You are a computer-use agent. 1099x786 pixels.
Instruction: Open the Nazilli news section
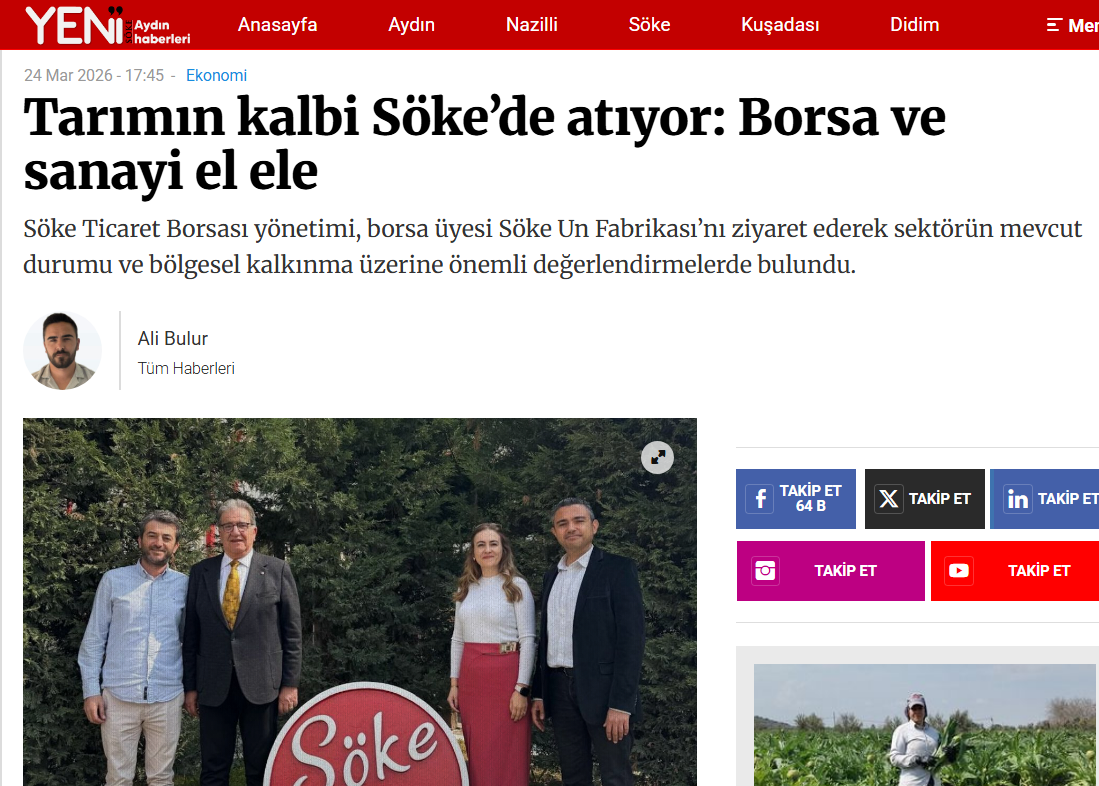[x=532, y=25]
